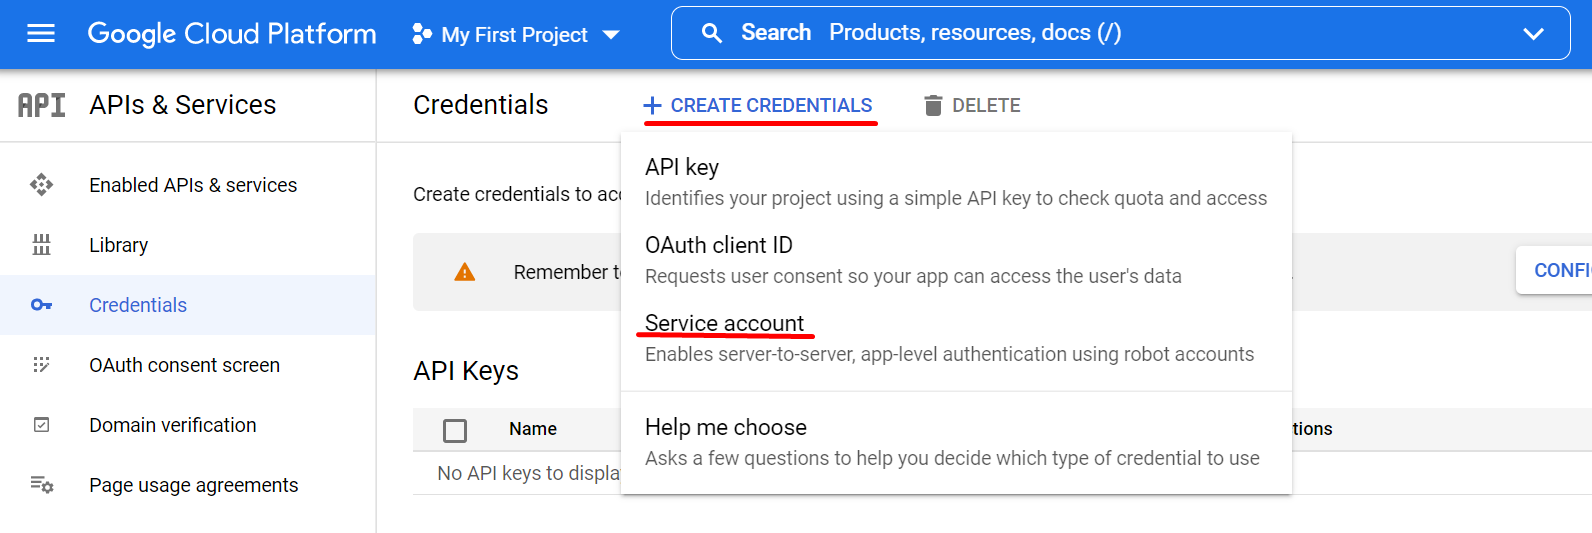This screenshot has height=533, width=1592.
Task: Toggle the API Keys select-all checkbox
Action: [455, 430]
